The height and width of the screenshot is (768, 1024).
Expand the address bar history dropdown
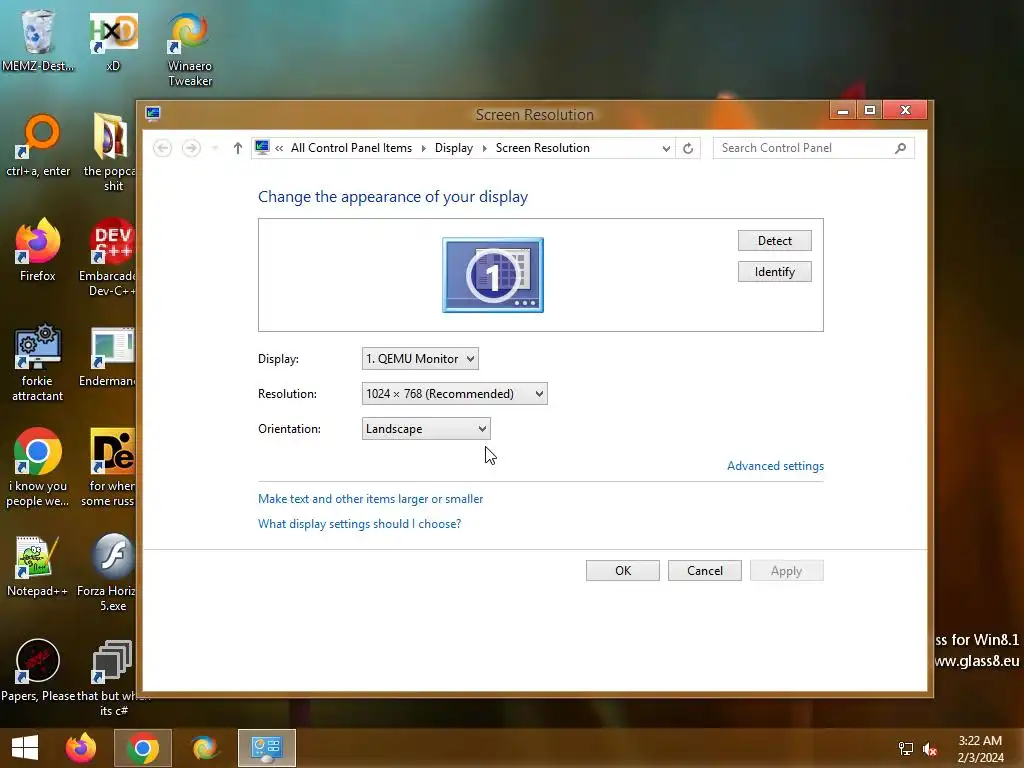pos(666,148)
